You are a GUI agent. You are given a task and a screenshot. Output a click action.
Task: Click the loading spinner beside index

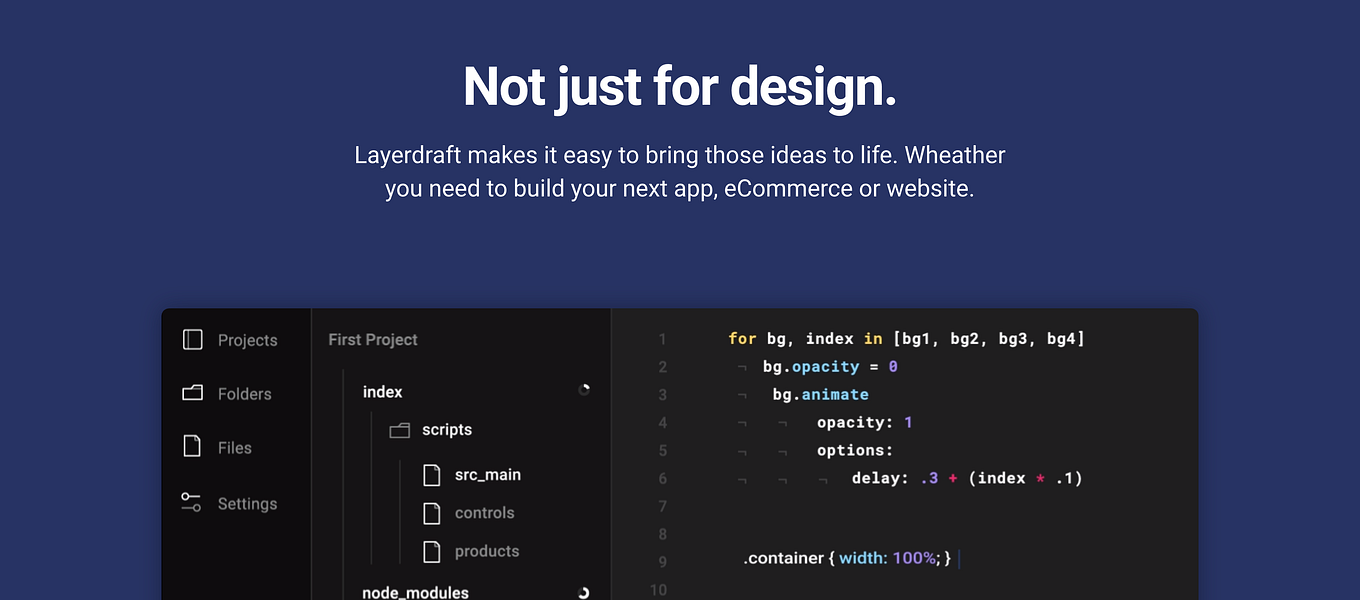[x=584, y=390]
